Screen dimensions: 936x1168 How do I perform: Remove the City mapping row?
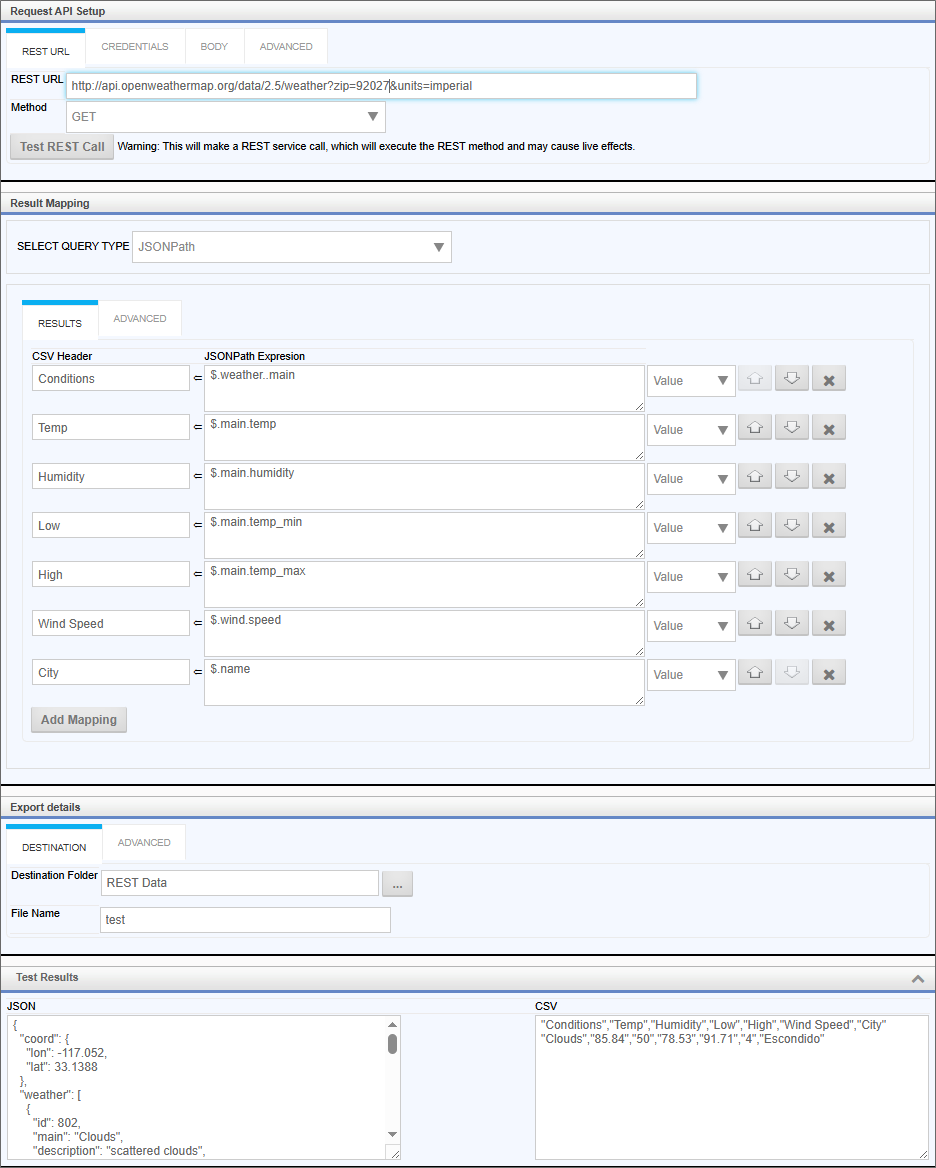pyautogui.click(x=829, y=673)
